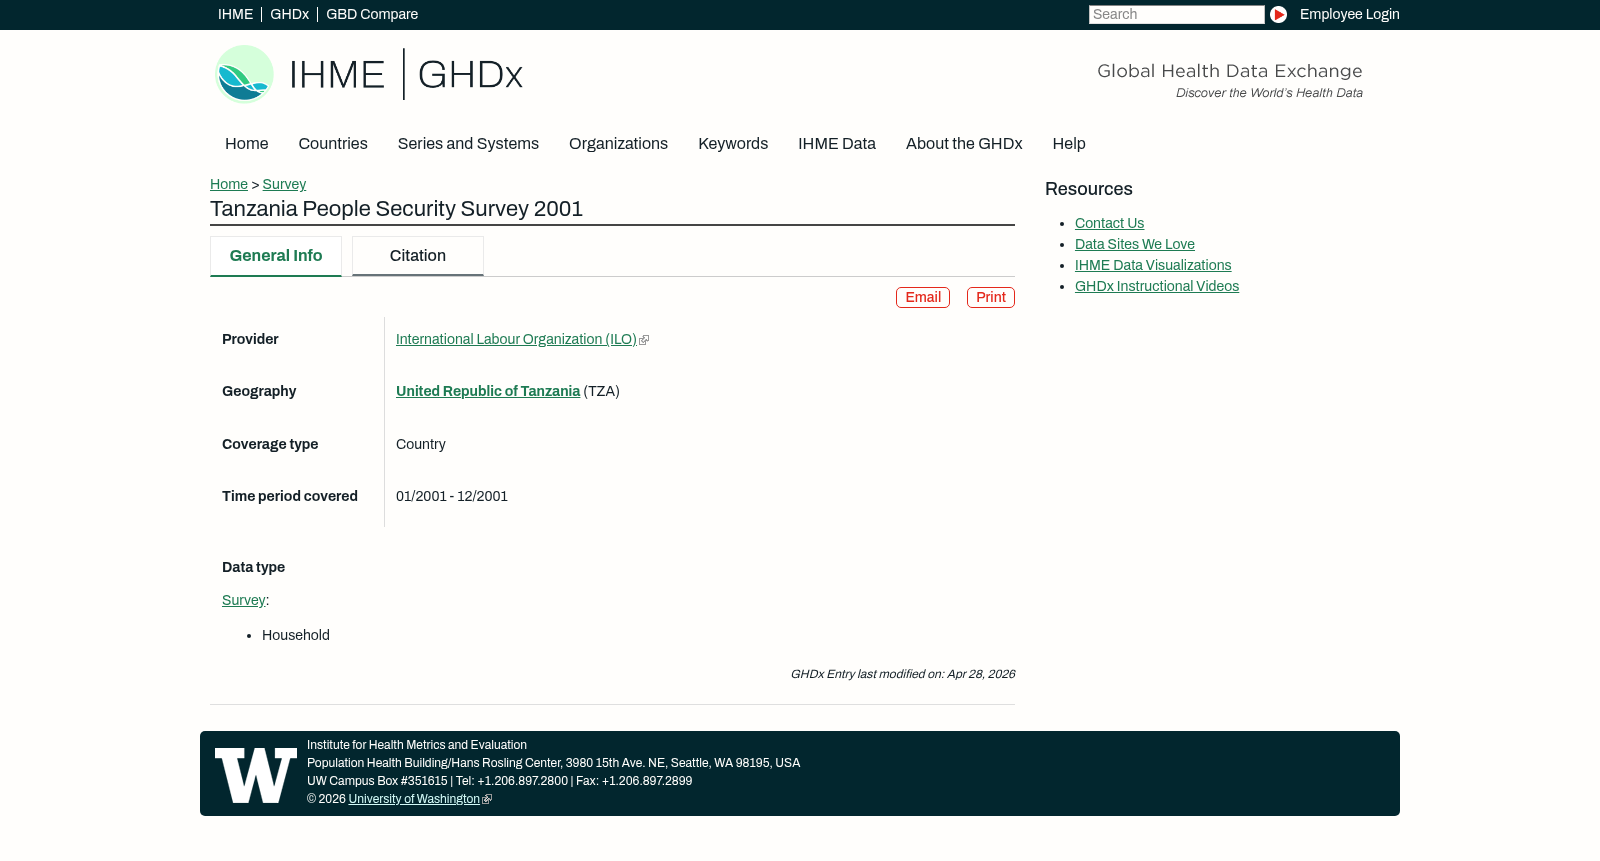Click the Coverage type label
This screenshot has width=1600, height=861.
tap(270, 445)
